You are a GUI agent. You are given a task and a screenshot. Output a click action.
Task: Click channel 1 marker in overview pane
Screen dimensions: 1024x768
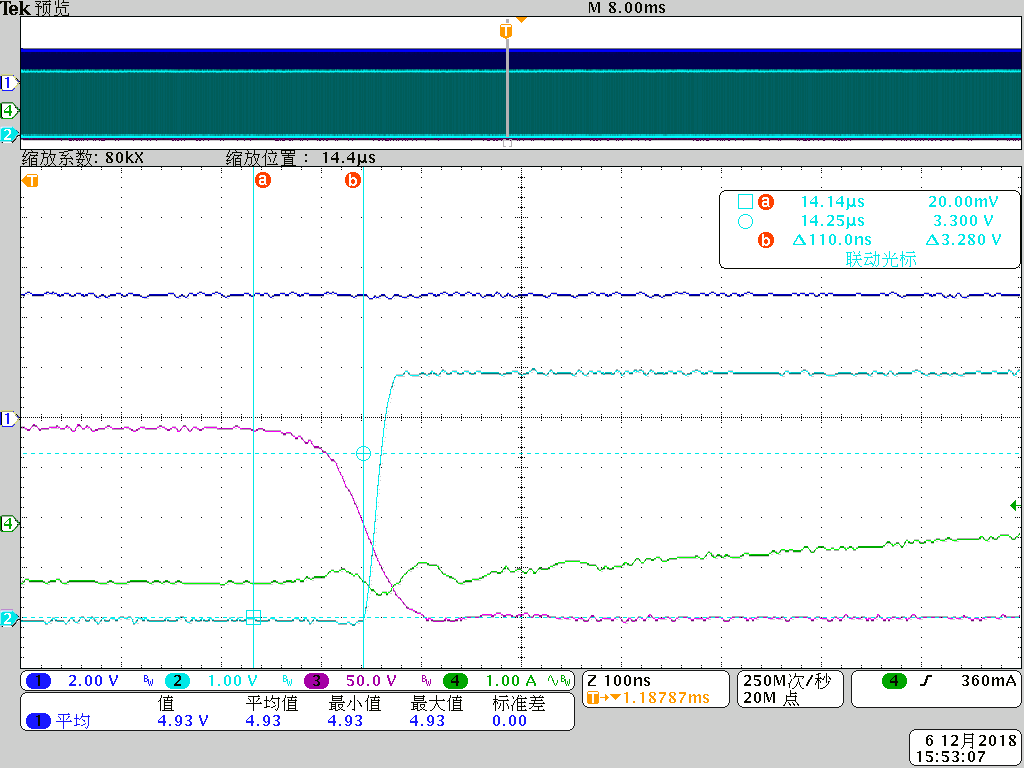8,83
